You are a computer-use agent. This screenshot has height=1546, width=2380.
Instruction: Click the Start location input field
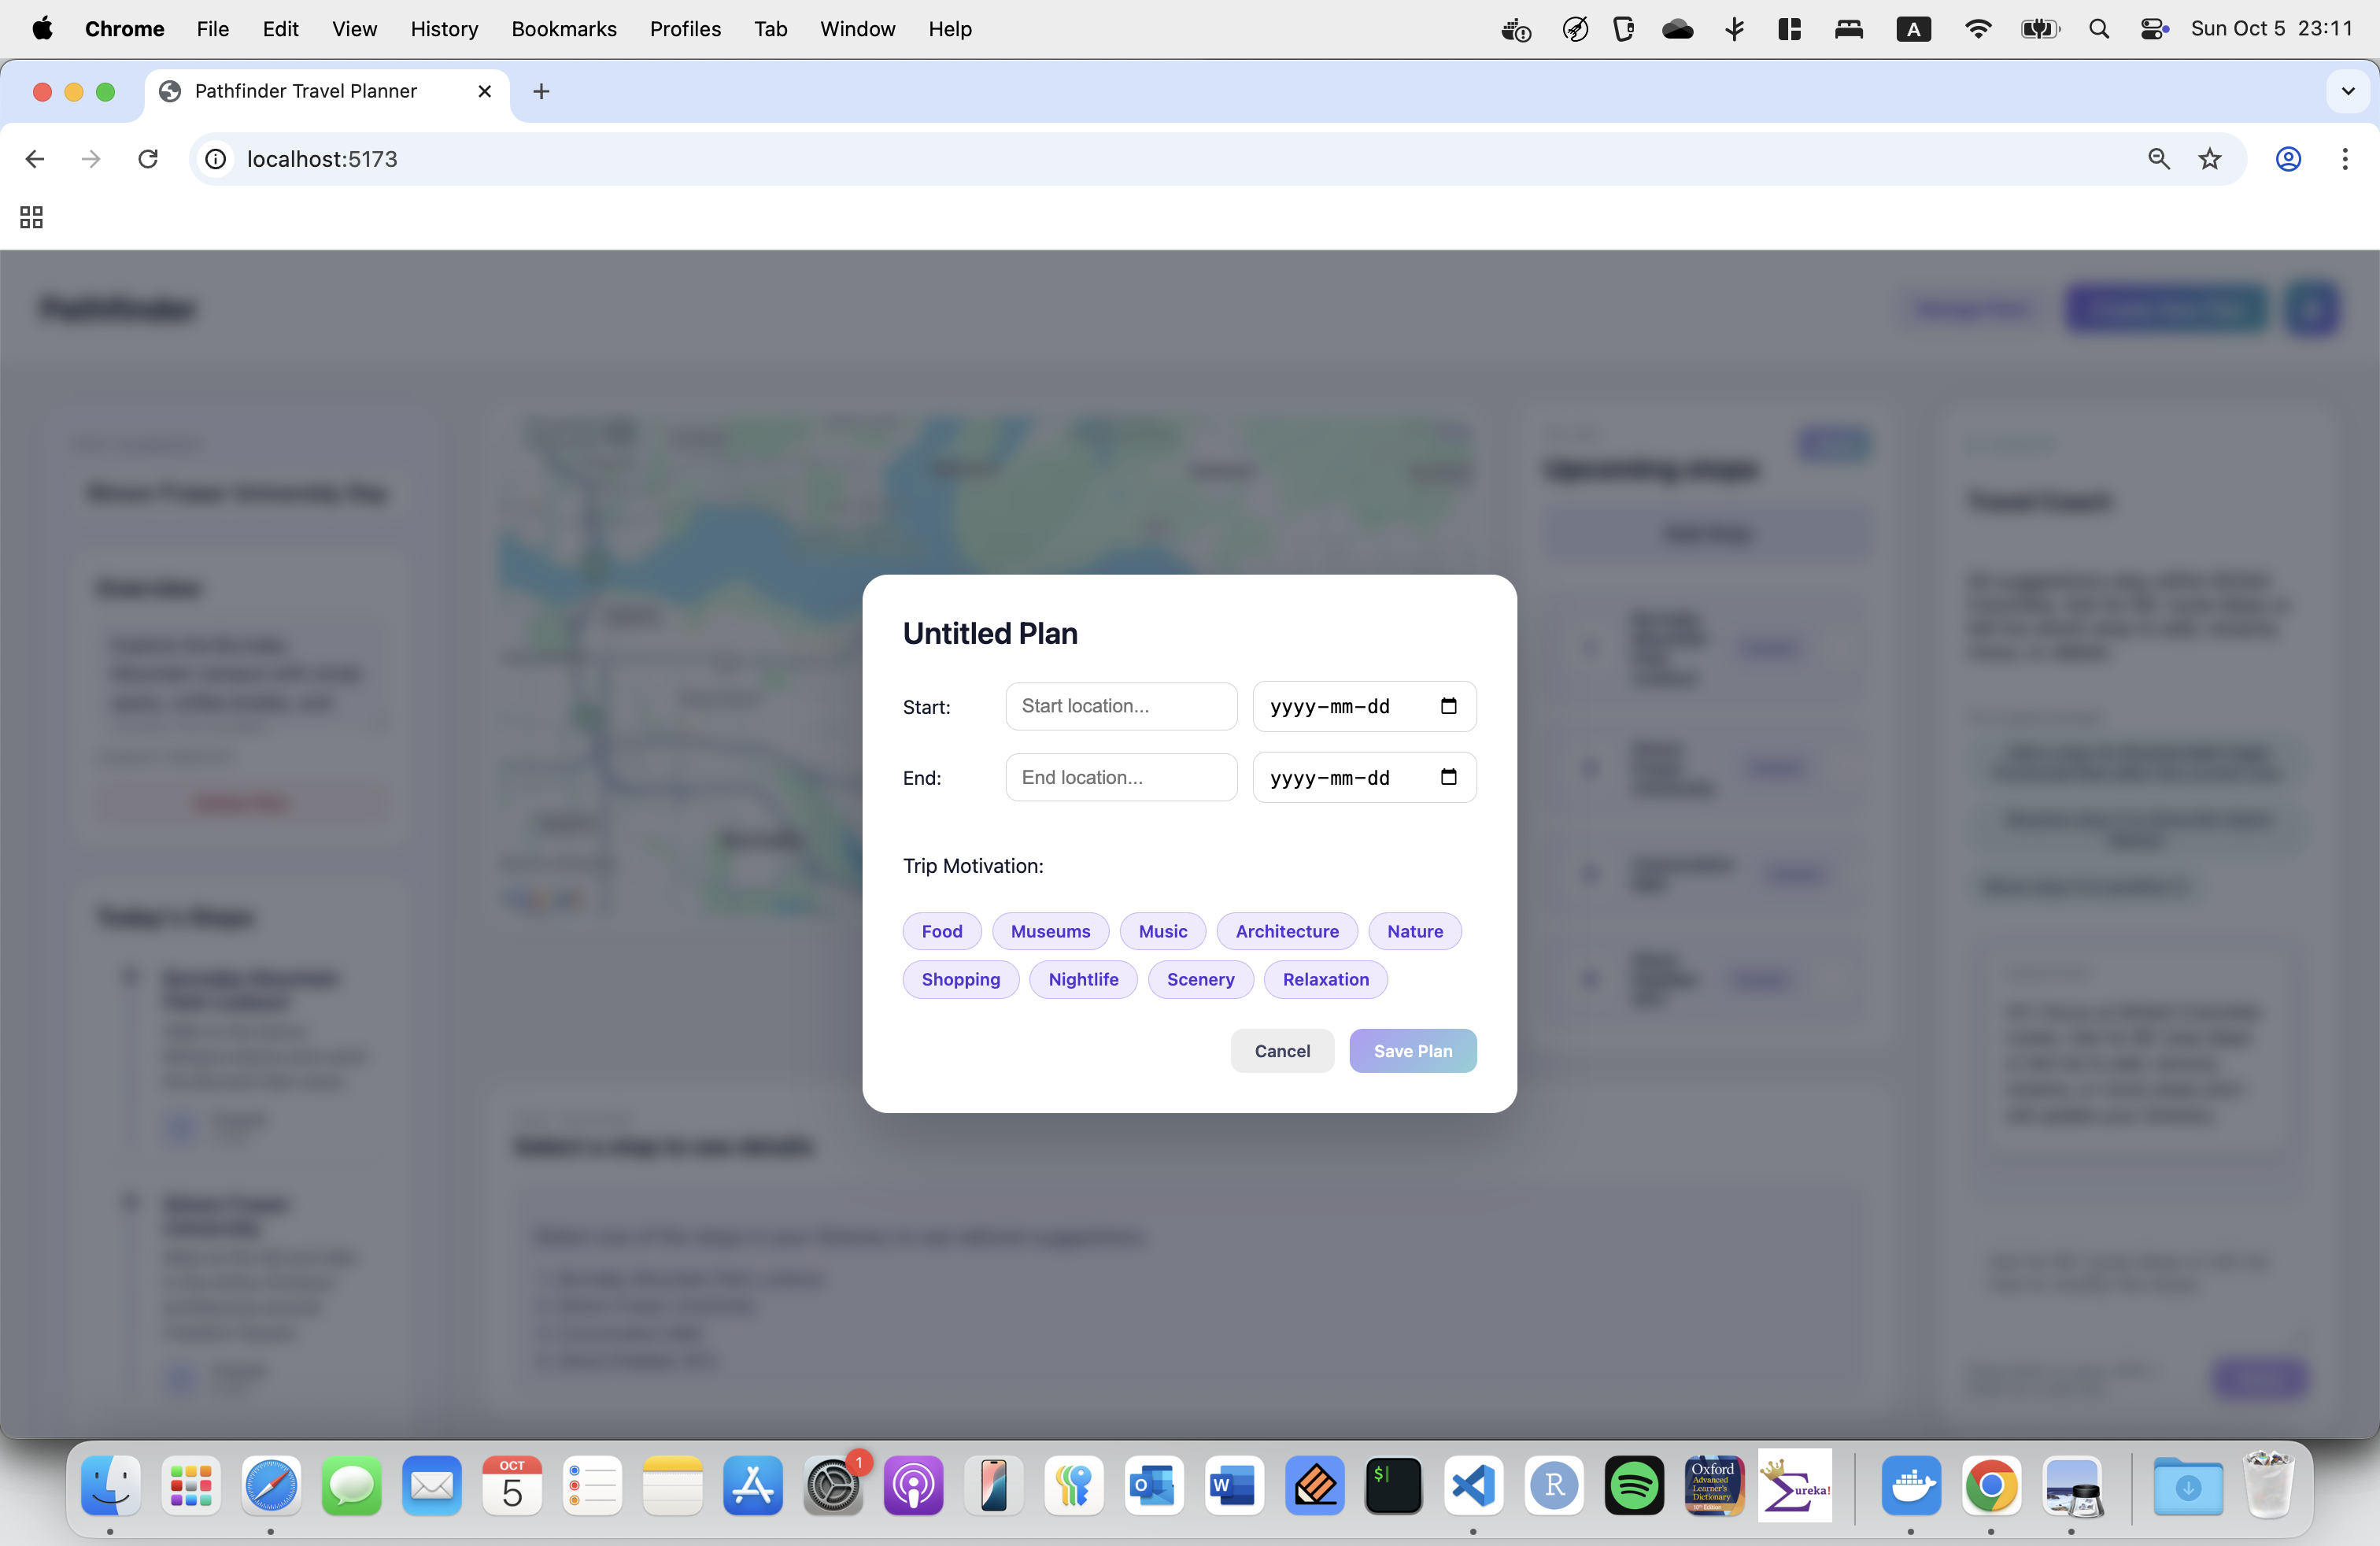pos(1120,706)
